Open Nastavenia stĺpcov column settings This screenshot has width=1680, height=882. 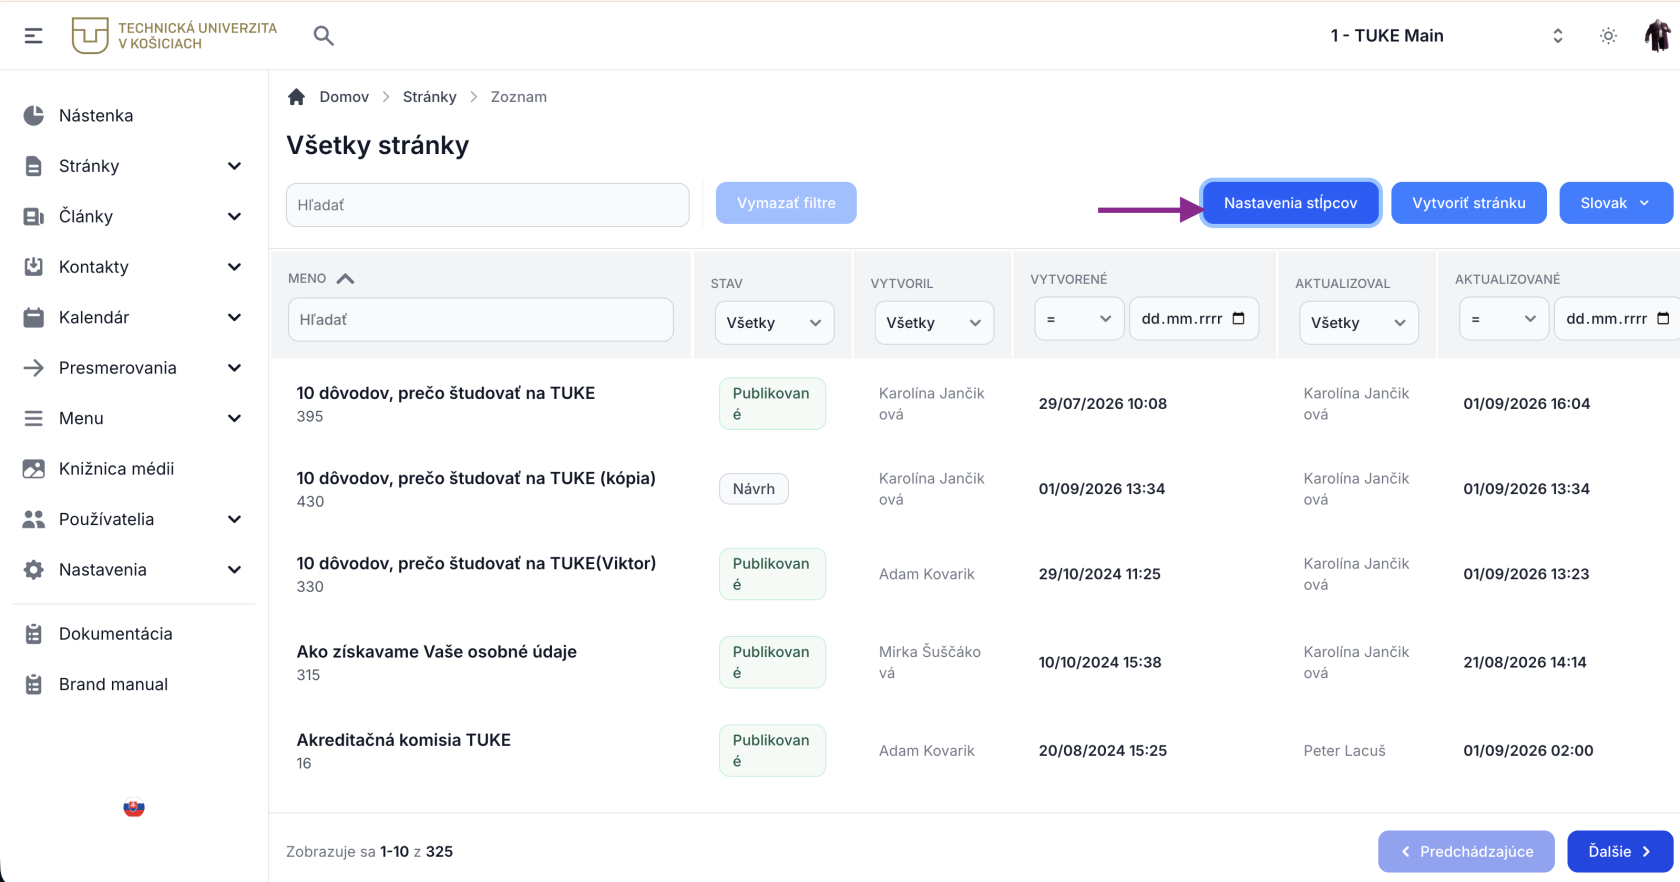coord(1290,203)
